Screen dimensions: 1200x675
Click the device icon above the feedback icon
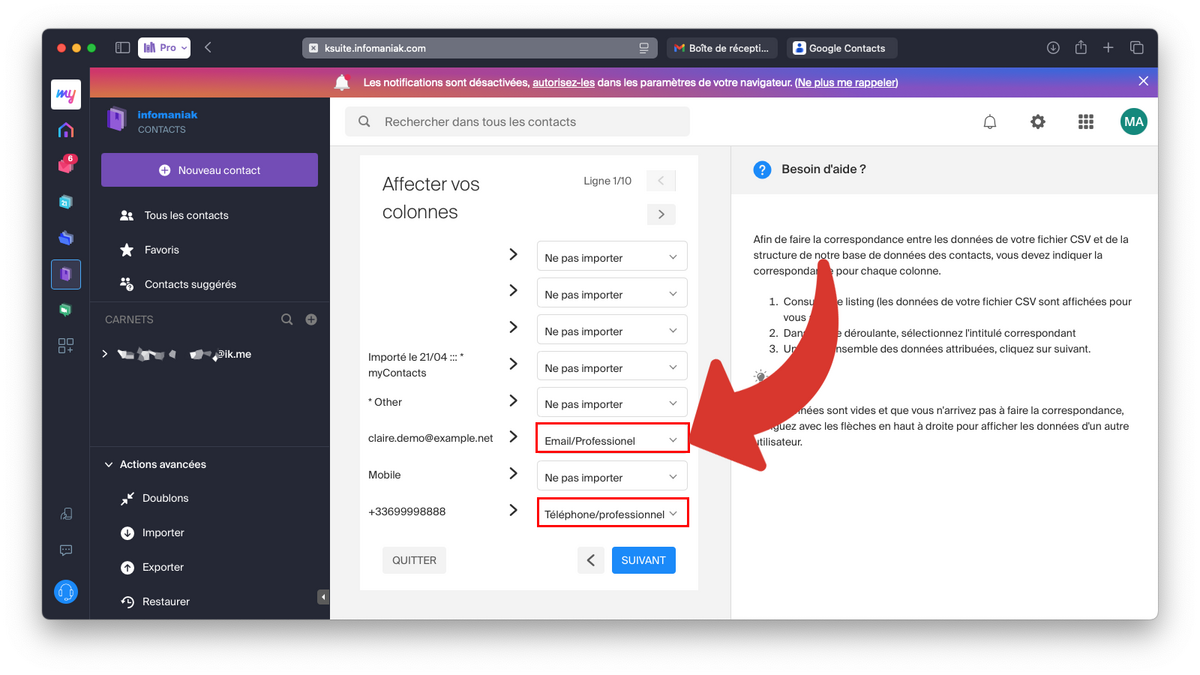click(x=66, y=514)
